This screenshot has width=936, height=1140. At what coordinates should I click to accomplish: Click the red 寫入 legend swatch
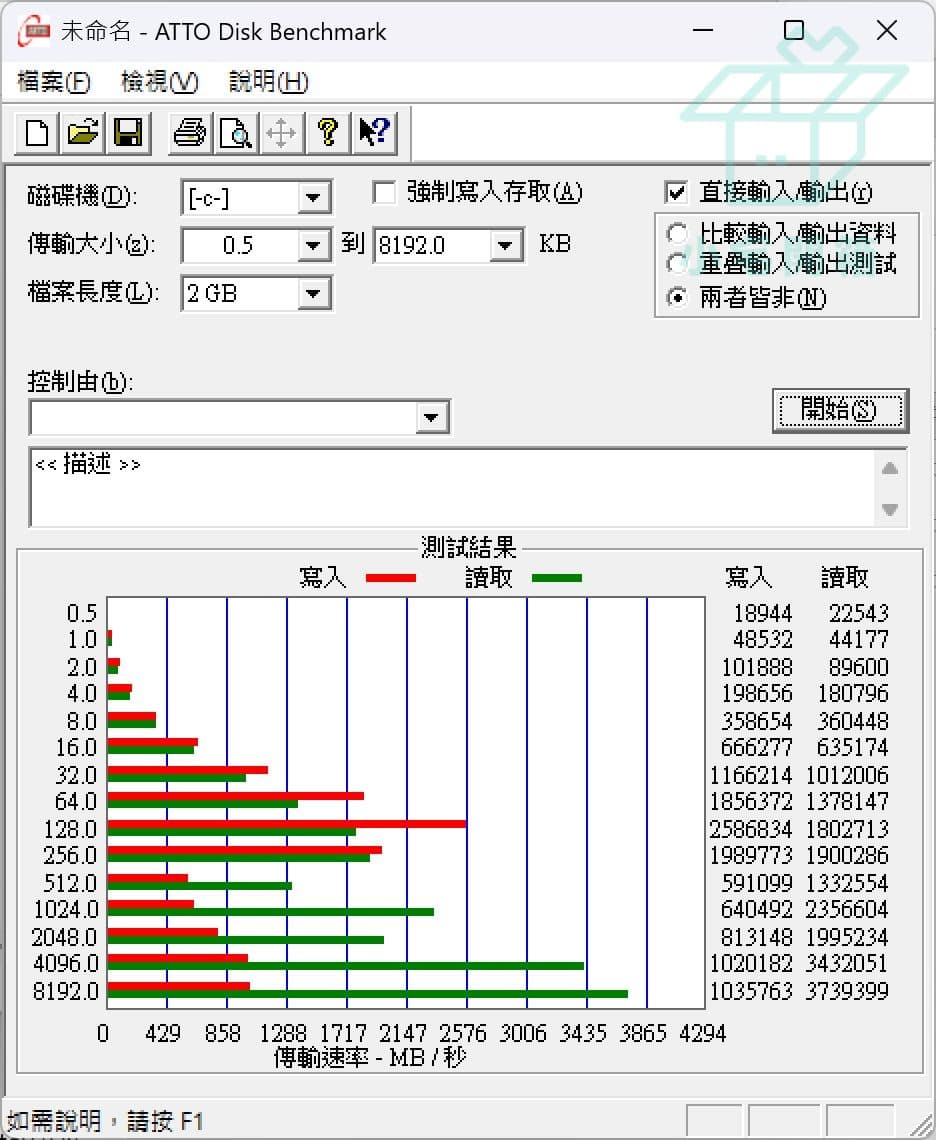391,578
